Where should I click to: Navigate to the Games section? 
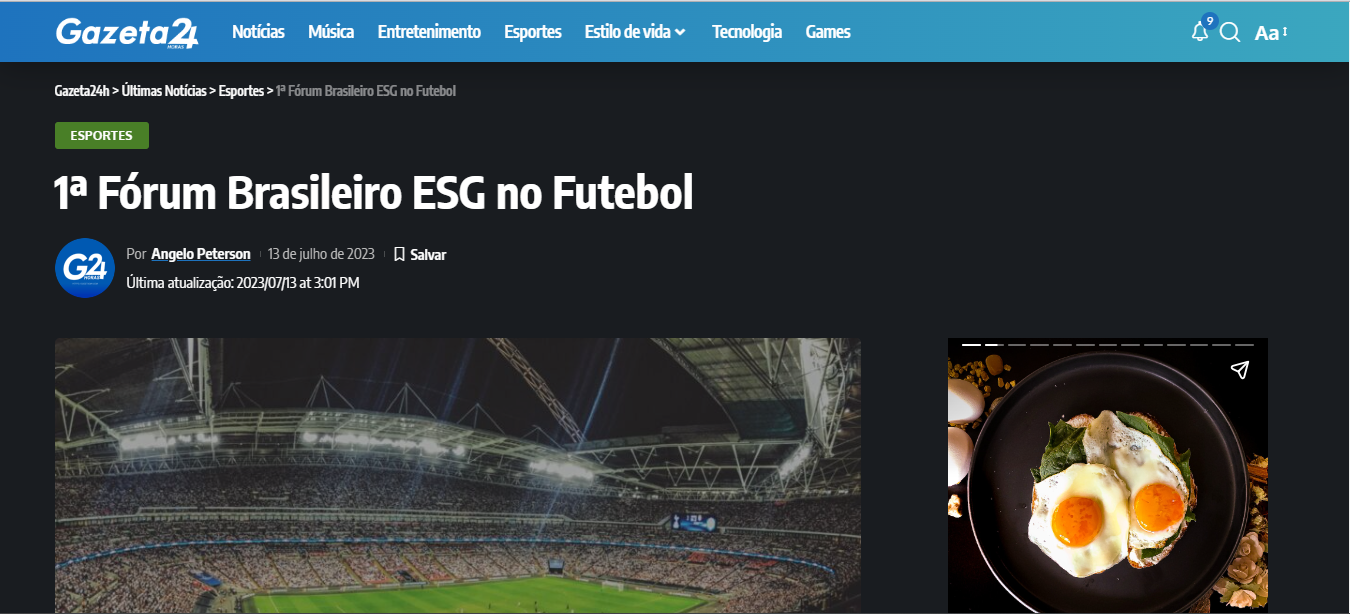coord(828,32)
